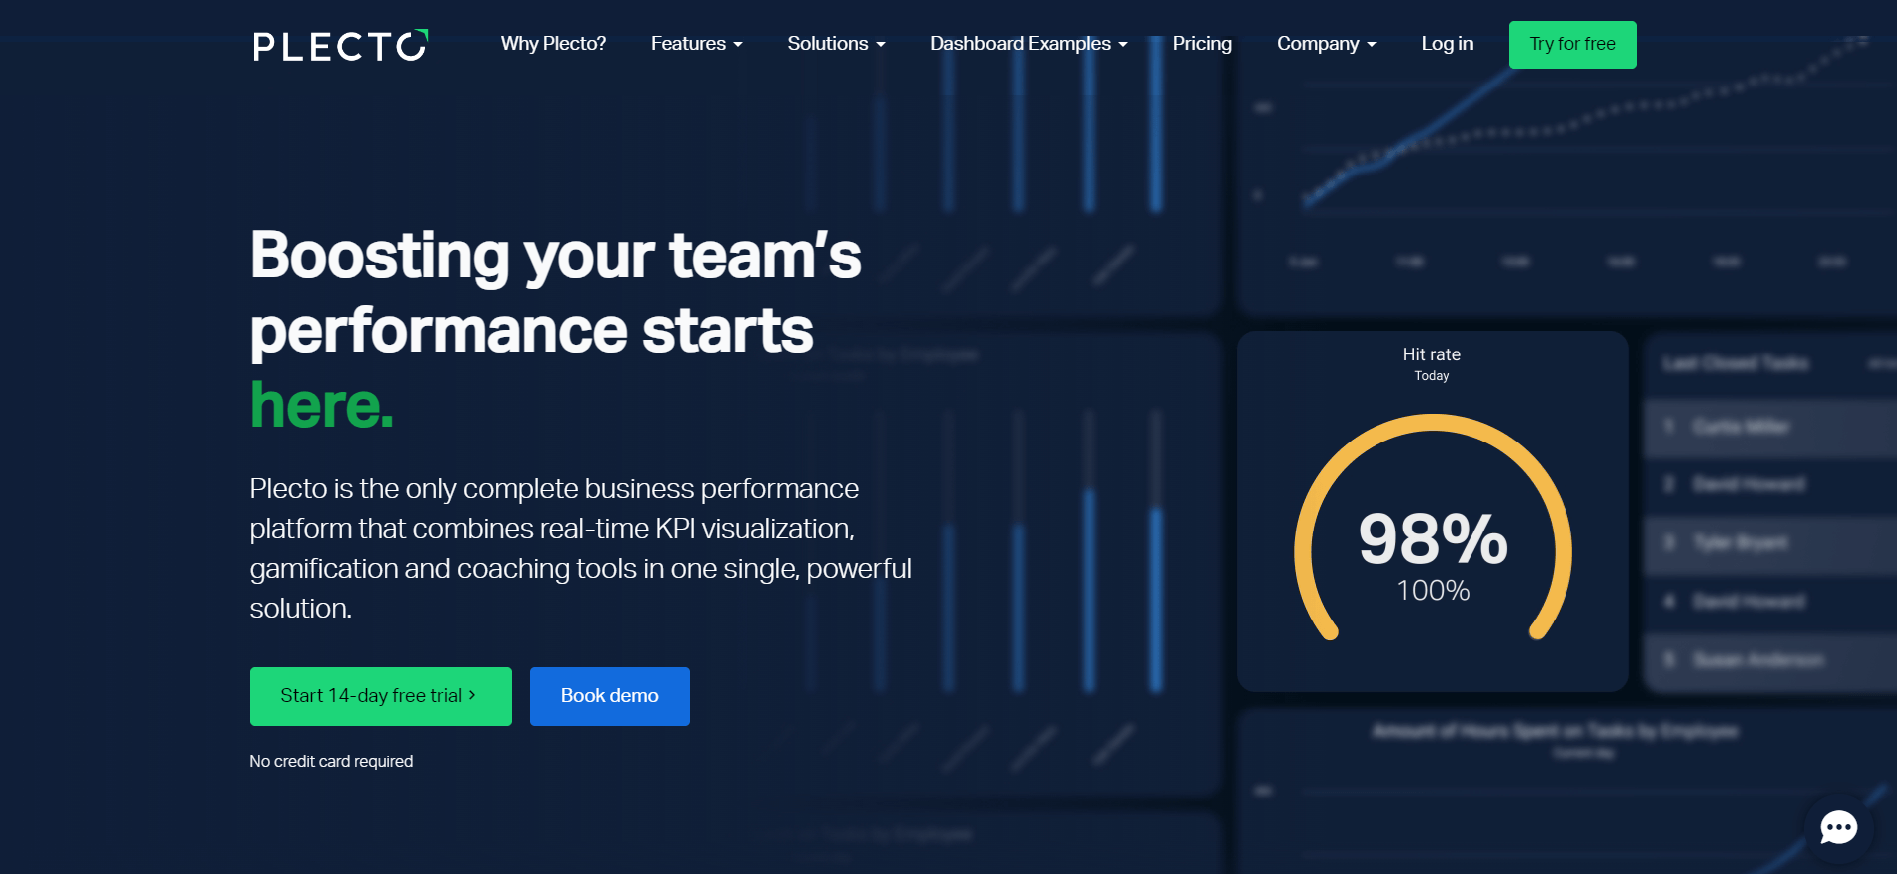Click the Log in link
Viewport: 1897px width, 874px height.
pos(1447,44)
